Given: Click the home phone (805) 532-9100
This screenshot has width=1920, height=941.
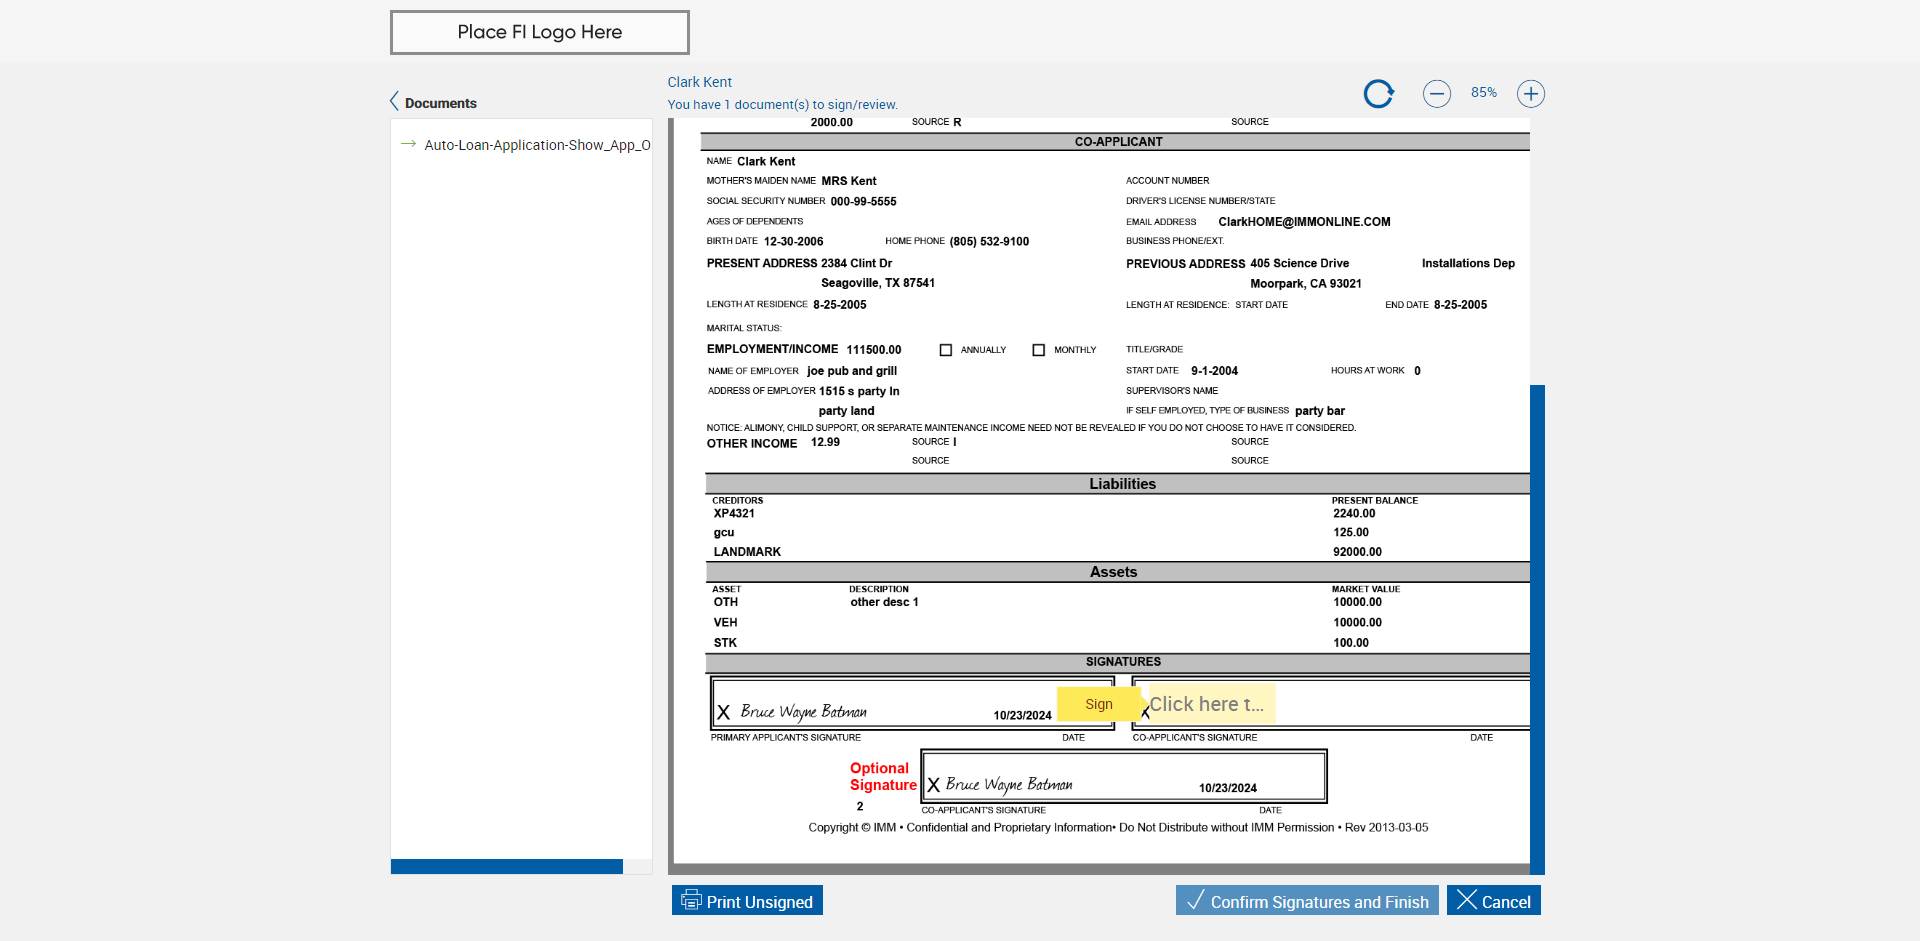Looking at the screenshot, I should coord(989,242).
